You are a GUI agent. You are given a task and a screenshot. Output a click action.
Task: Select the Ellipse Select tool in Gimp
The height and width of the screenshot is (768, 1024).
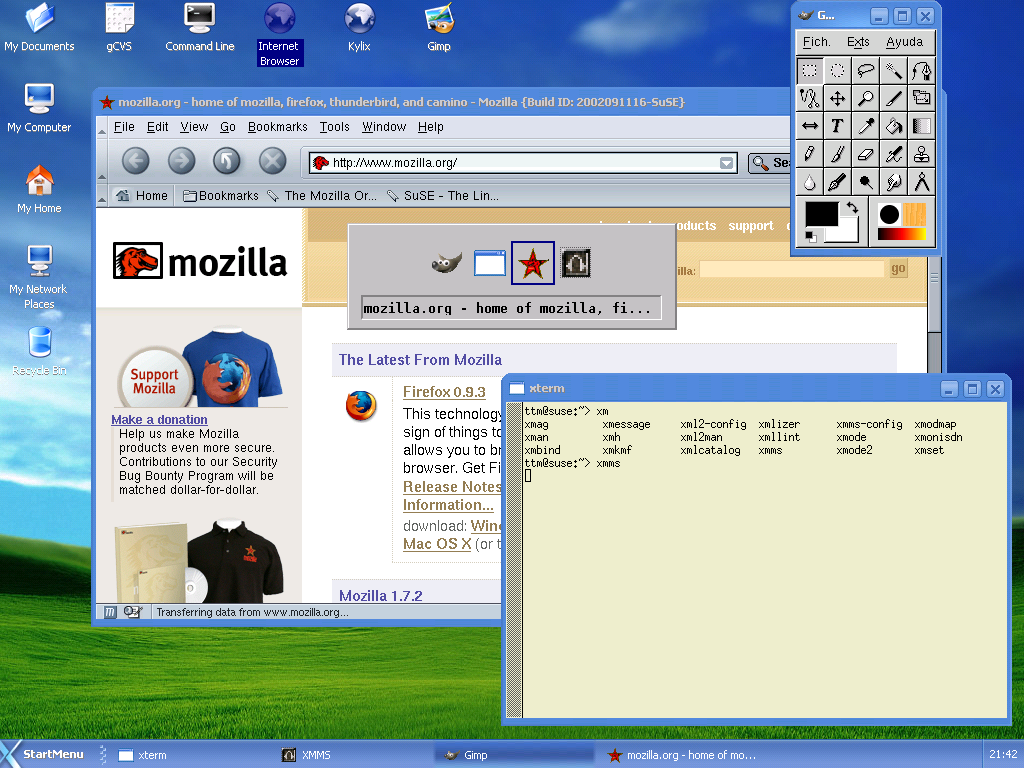838,71
